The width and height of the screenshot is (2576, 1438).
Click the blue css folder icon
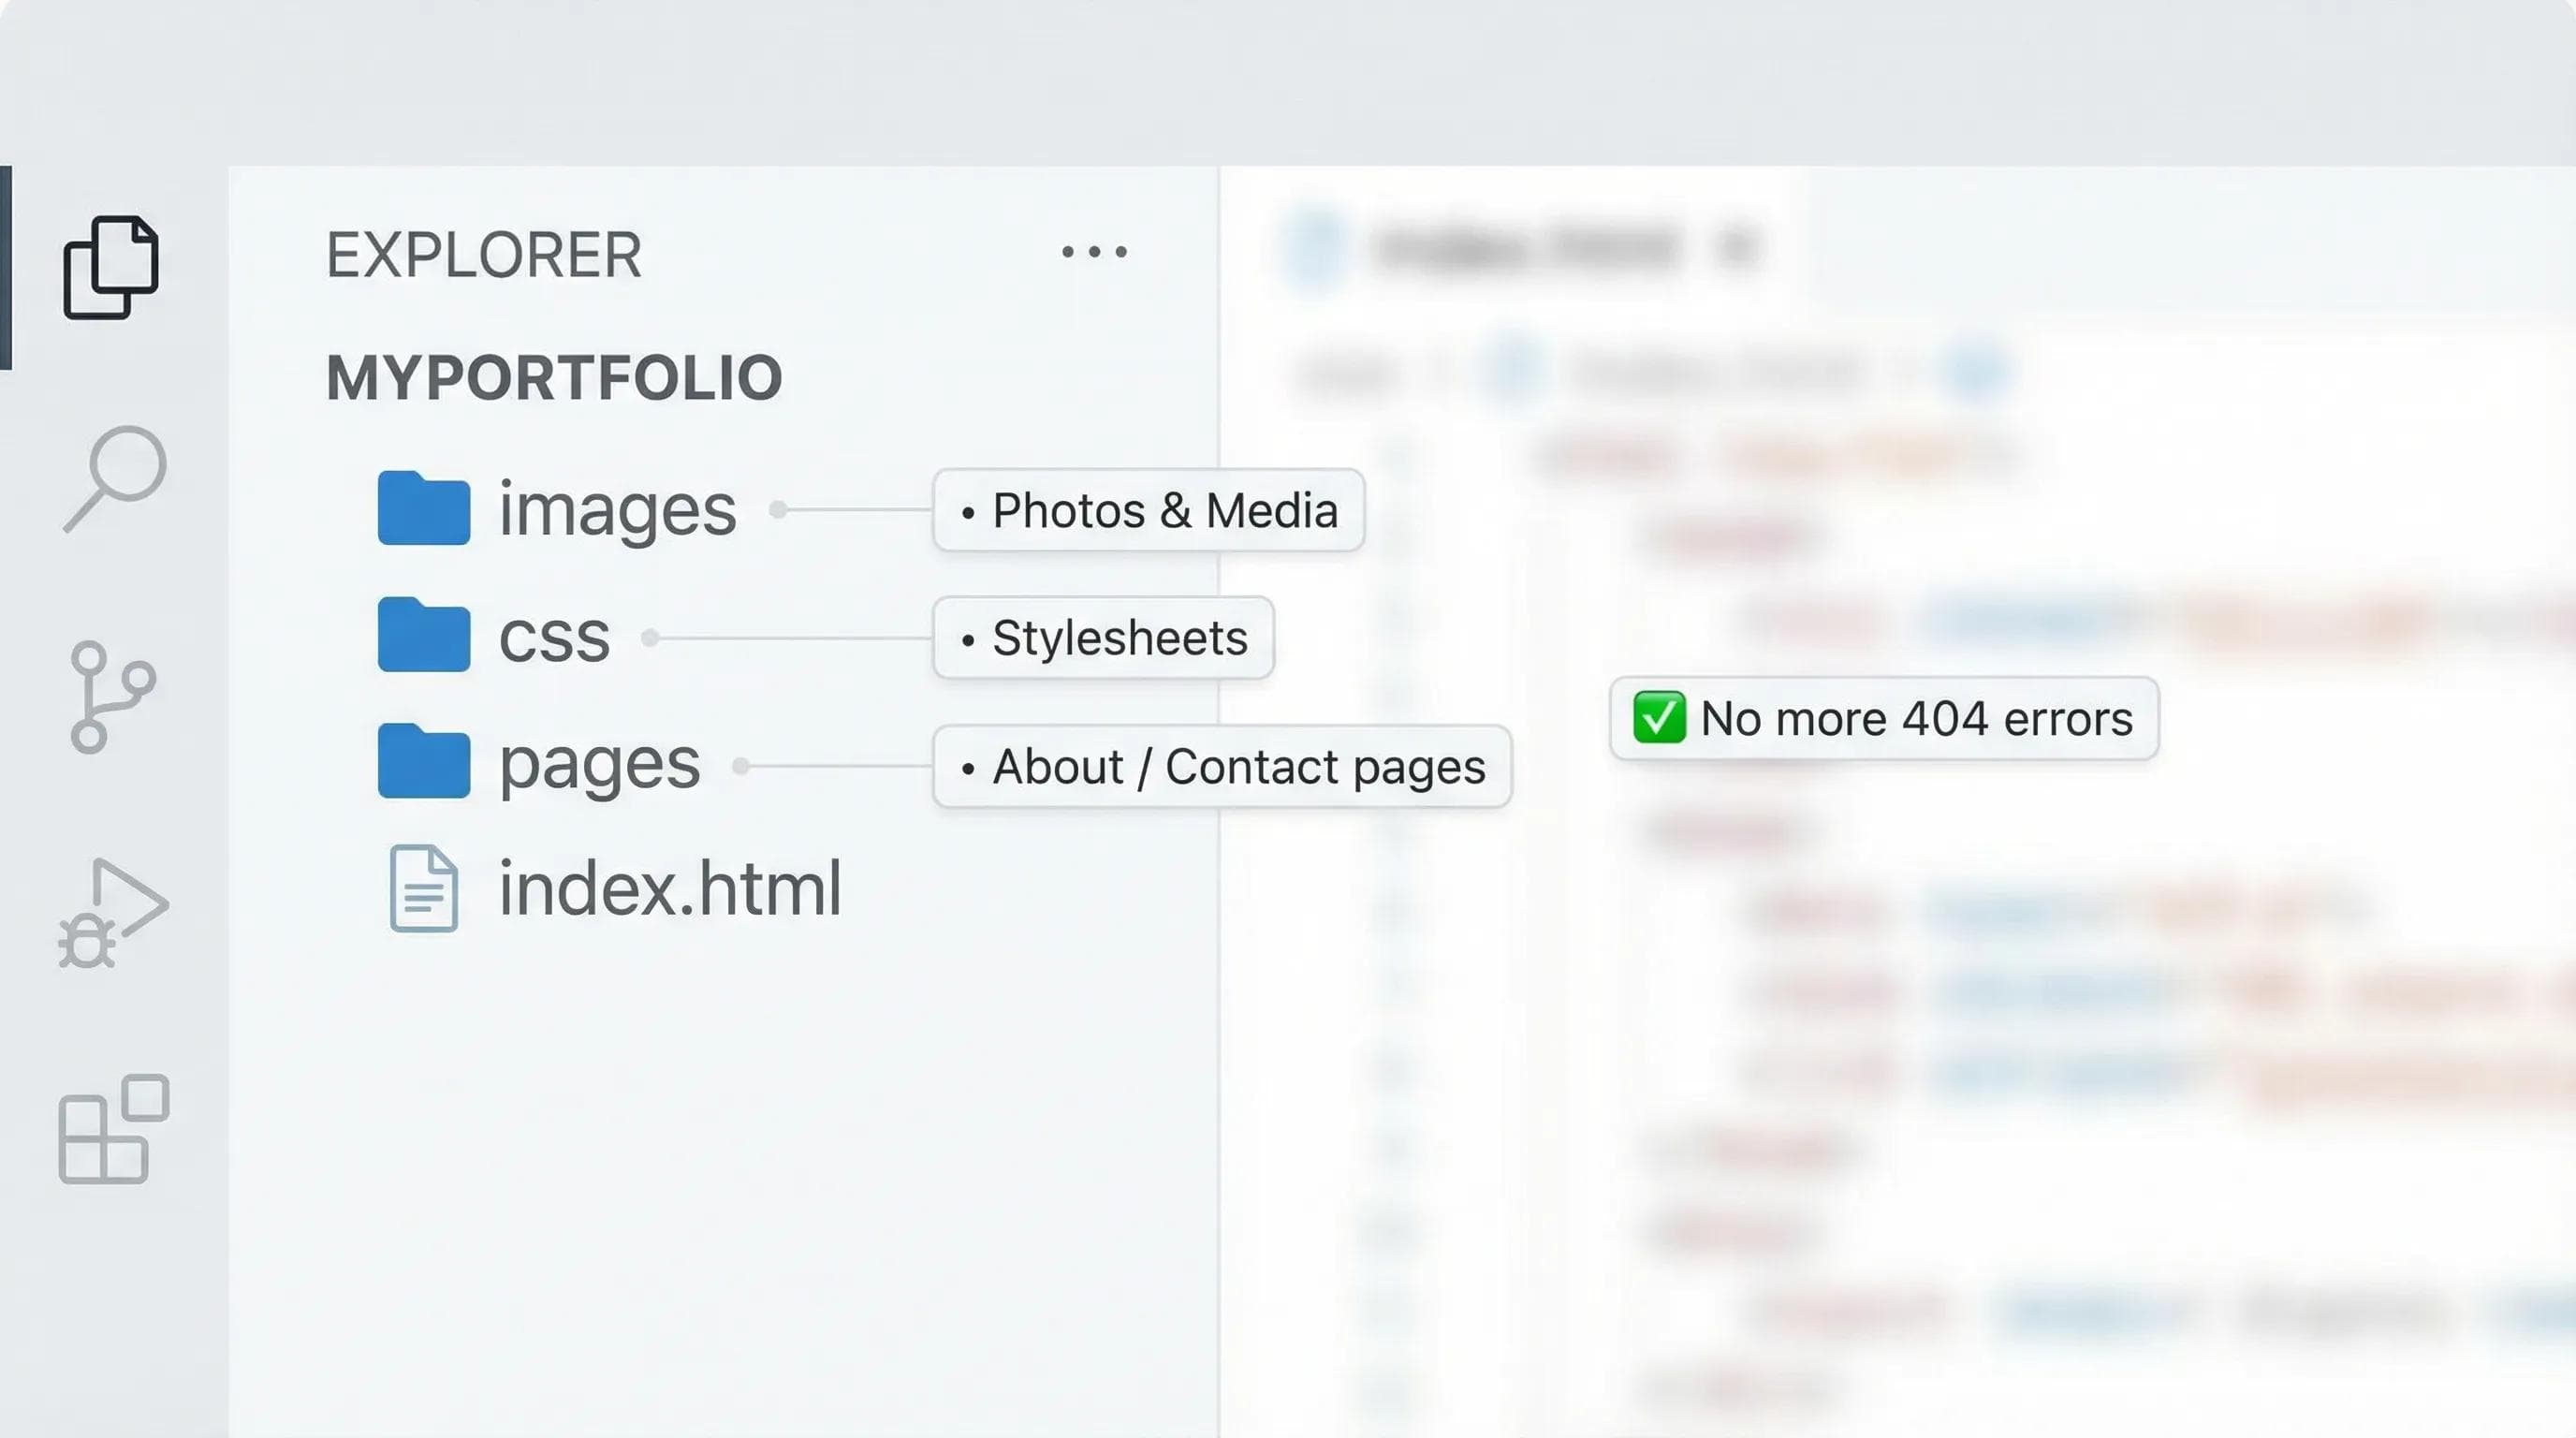pyautogui.click(x=424, y=635)
